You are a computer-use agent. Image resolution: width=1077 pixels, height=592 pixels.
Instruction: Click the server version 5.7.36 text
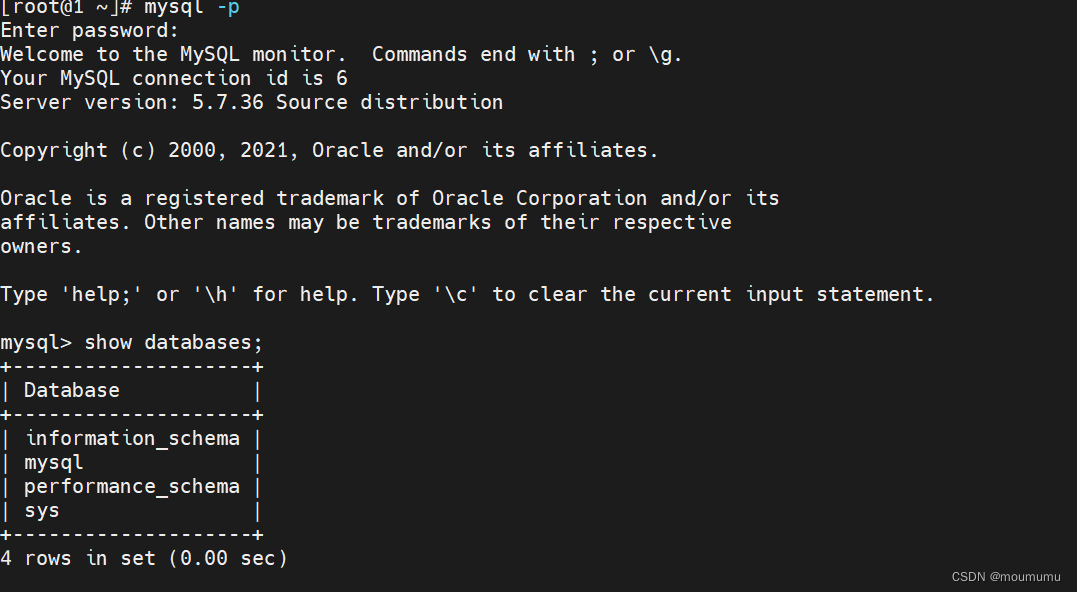point(251,102)
